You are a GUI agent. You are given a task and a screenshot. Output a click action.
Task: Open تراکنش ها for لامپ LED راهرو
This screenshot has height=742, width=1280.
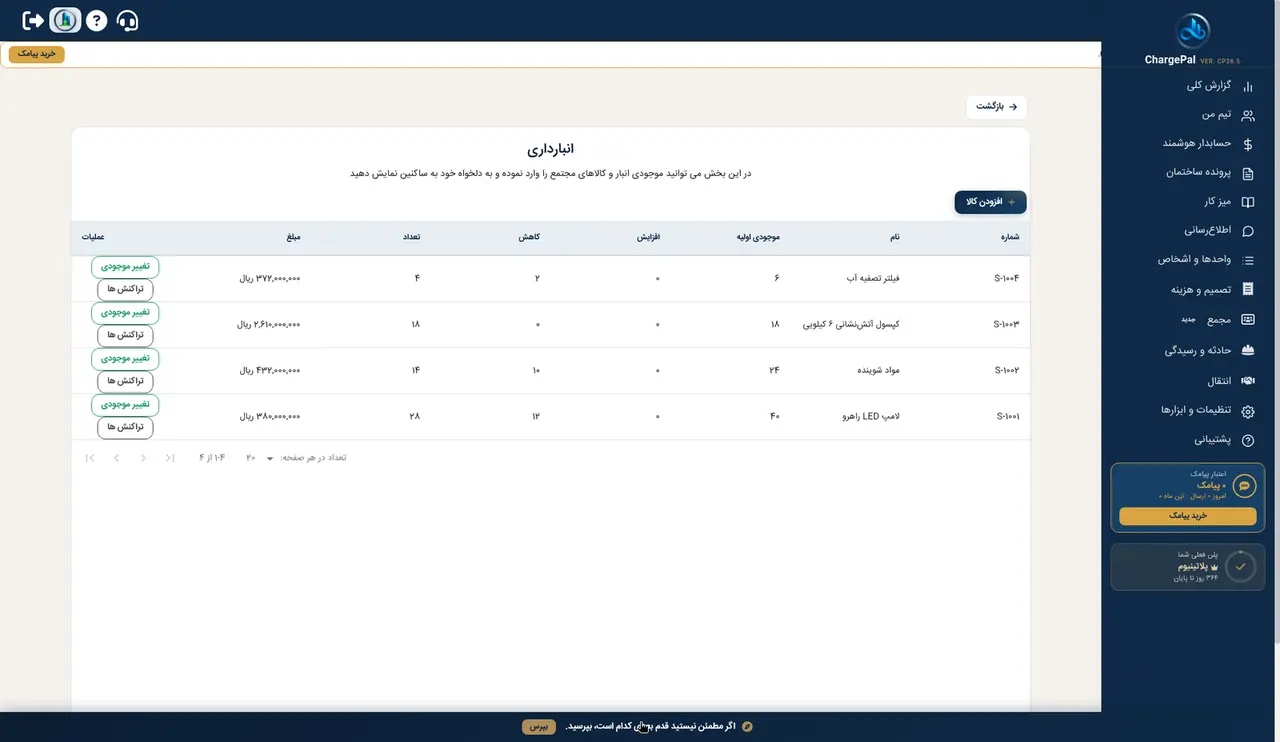(x=125, y=427)
